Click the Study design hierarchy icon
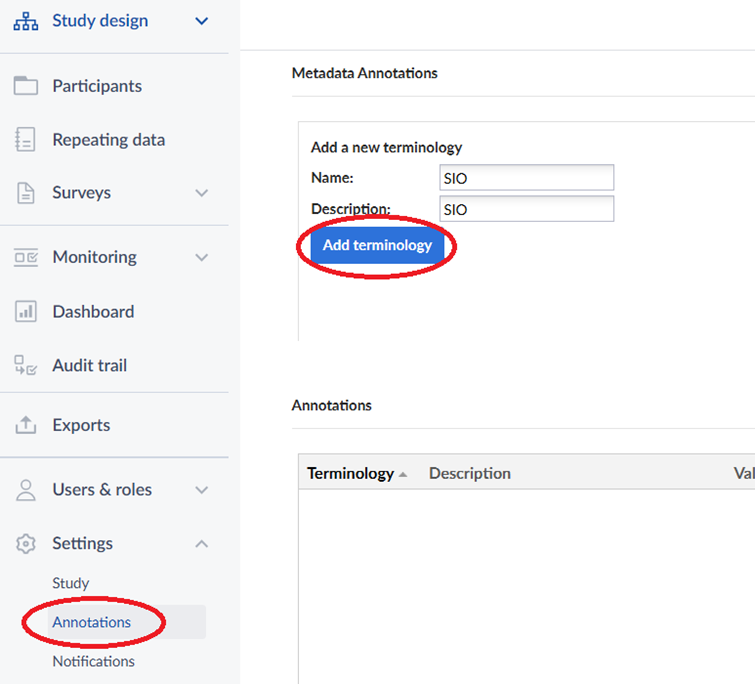Image resolution: width=755 pixels, height=684 pixels. 26,21
